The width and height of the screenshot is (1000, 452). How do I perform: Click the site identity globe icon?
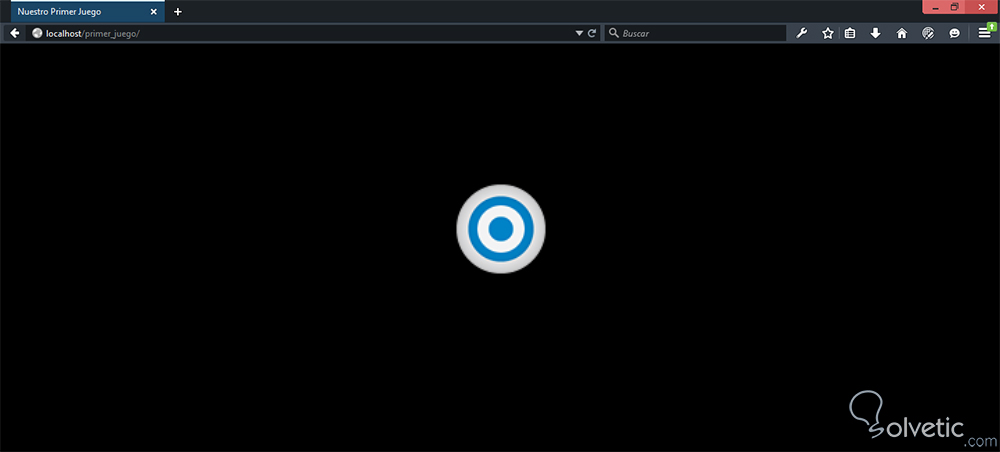click(x=37, y=33)
